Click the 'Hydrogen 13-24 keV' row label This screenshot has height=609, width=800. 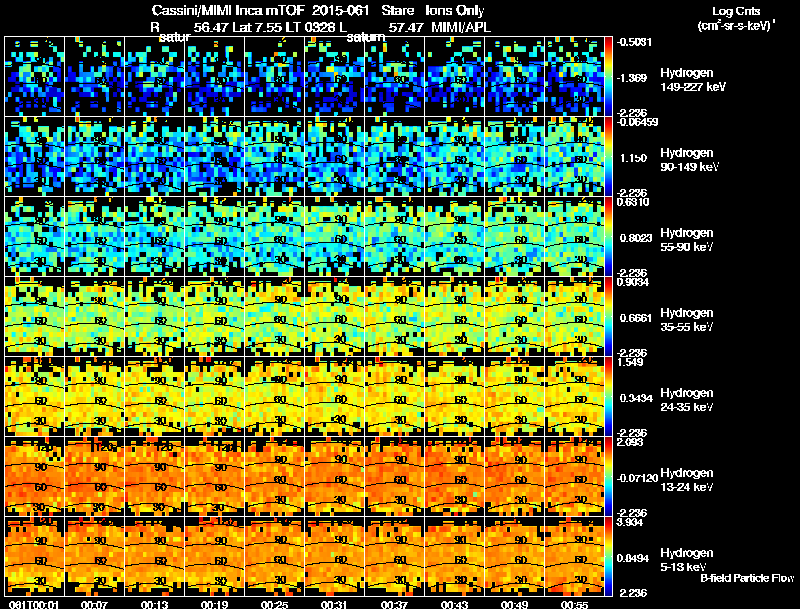pyautogui.click(x=687, y=480)
